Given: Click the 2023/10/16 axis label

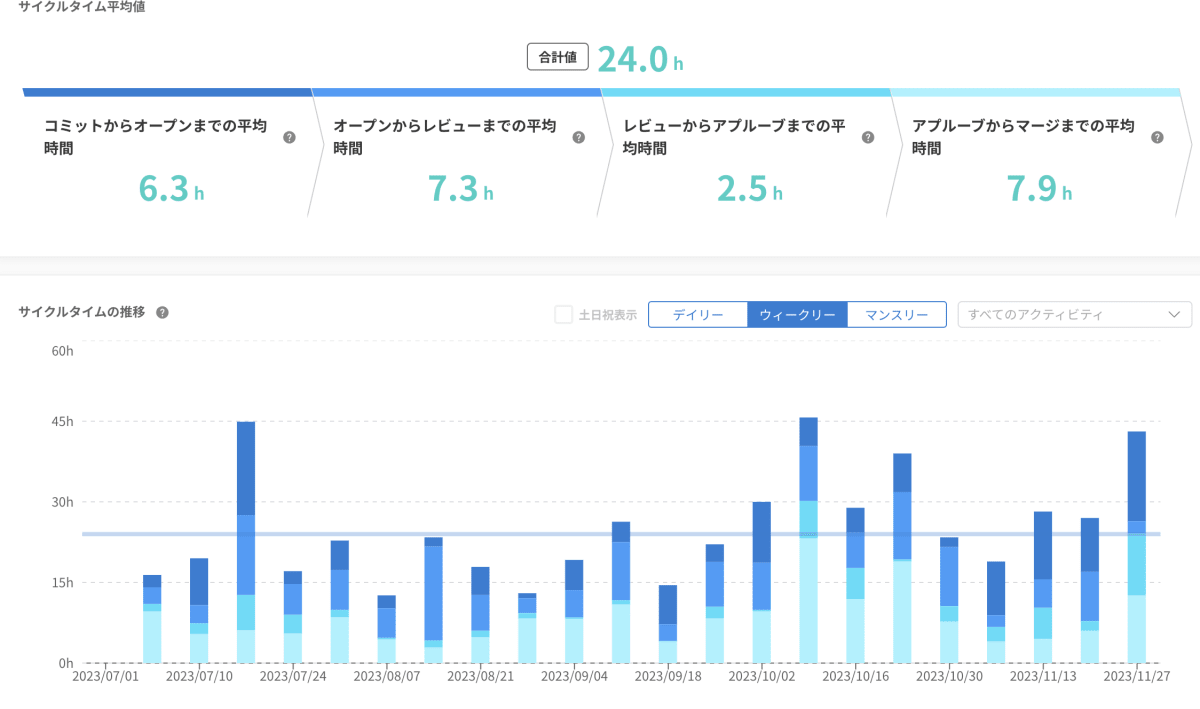Looking at the screenshot, I should click(854, 676).
